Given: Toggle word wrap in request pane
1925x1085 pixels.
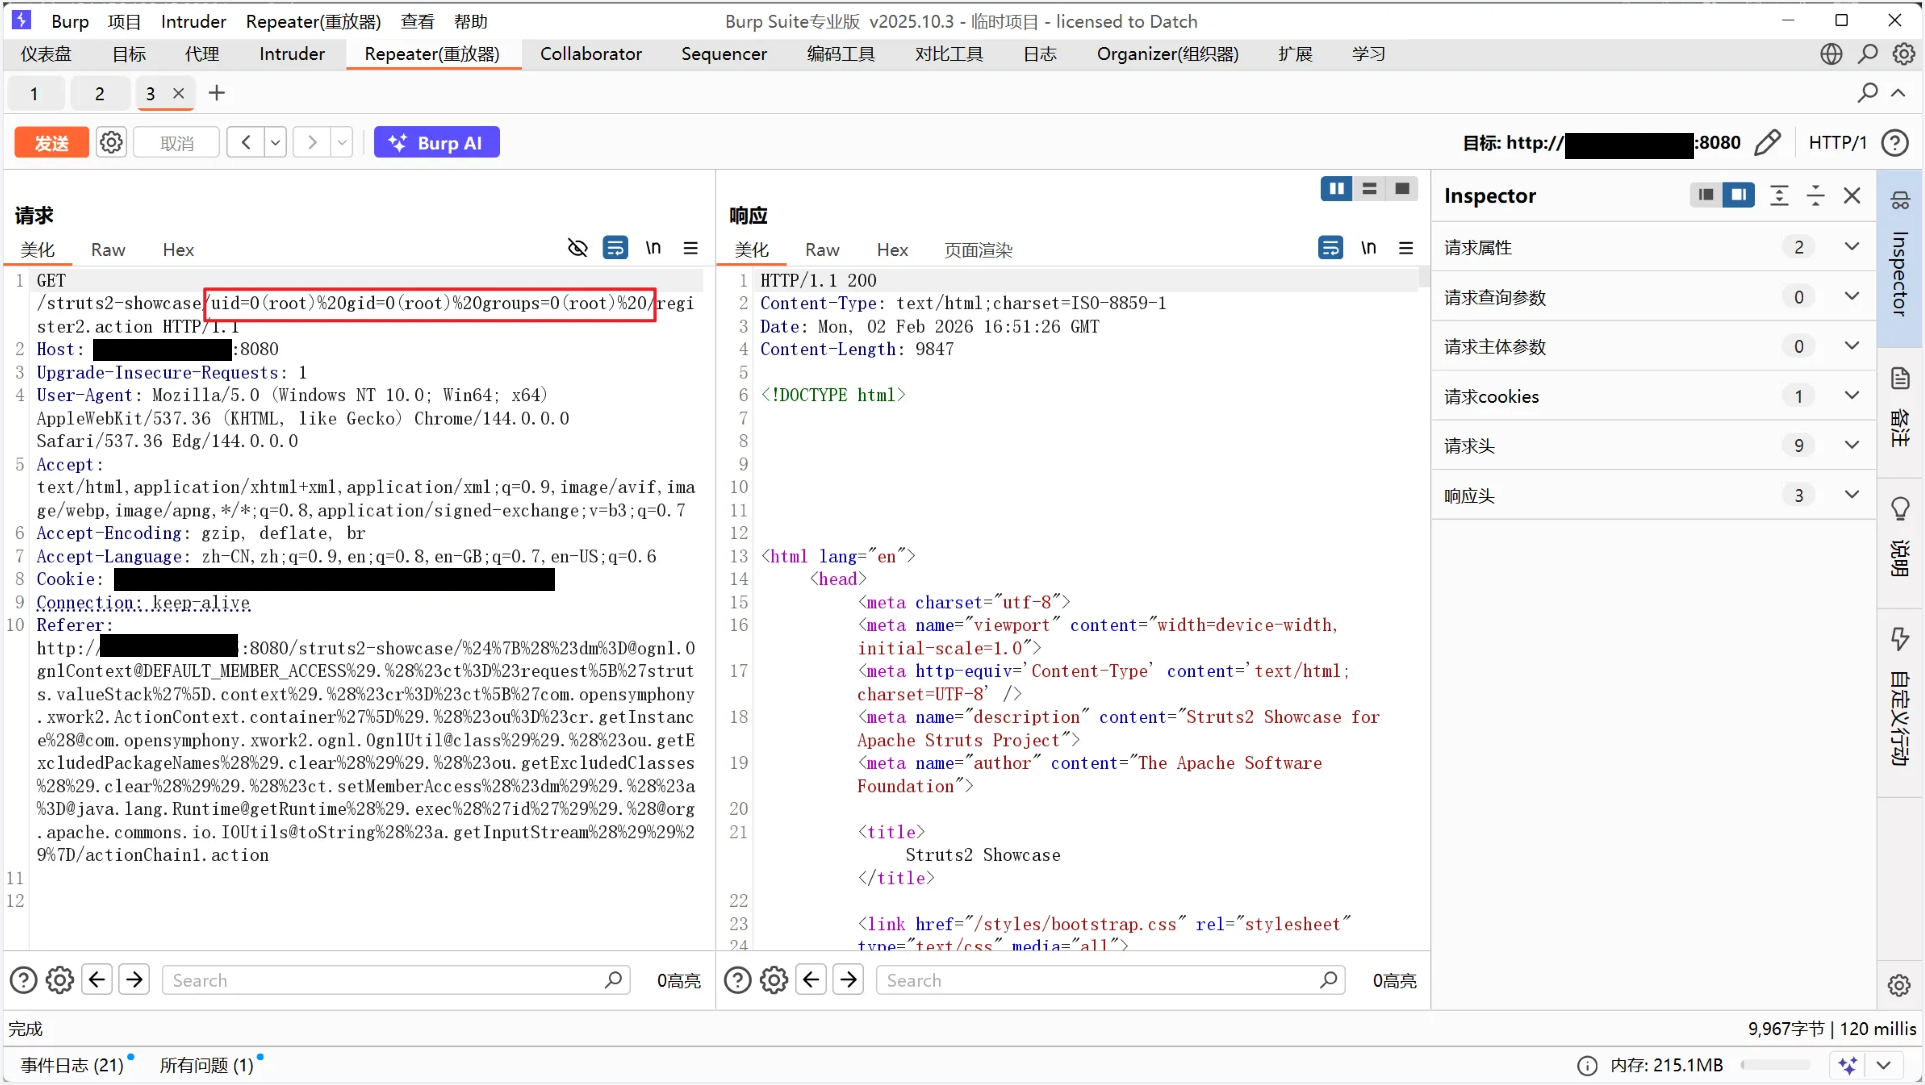Looking at the screenshot, I should [615, 248].
